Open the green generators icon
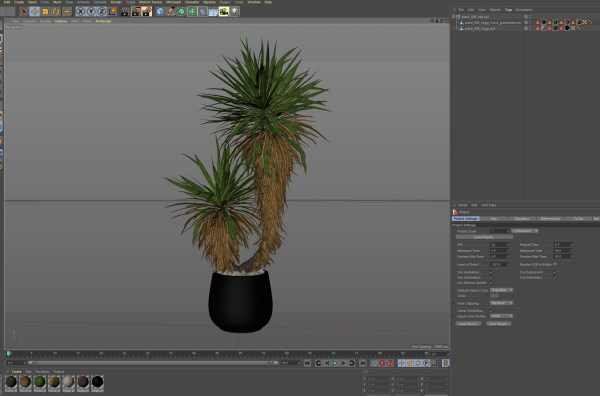Screen dimensions: 600x396 click(182, 11)
